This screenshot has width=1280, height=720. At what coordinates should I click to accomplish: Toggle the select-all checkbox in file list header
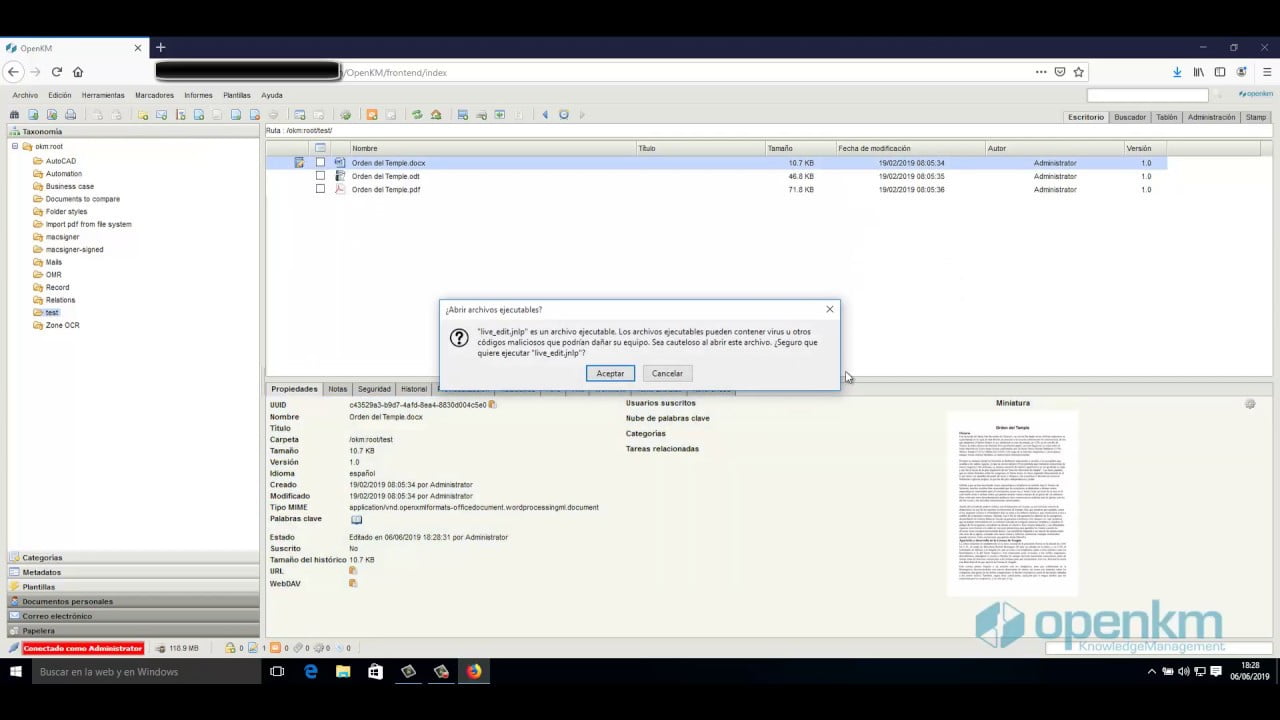click(x=320, y=148)
